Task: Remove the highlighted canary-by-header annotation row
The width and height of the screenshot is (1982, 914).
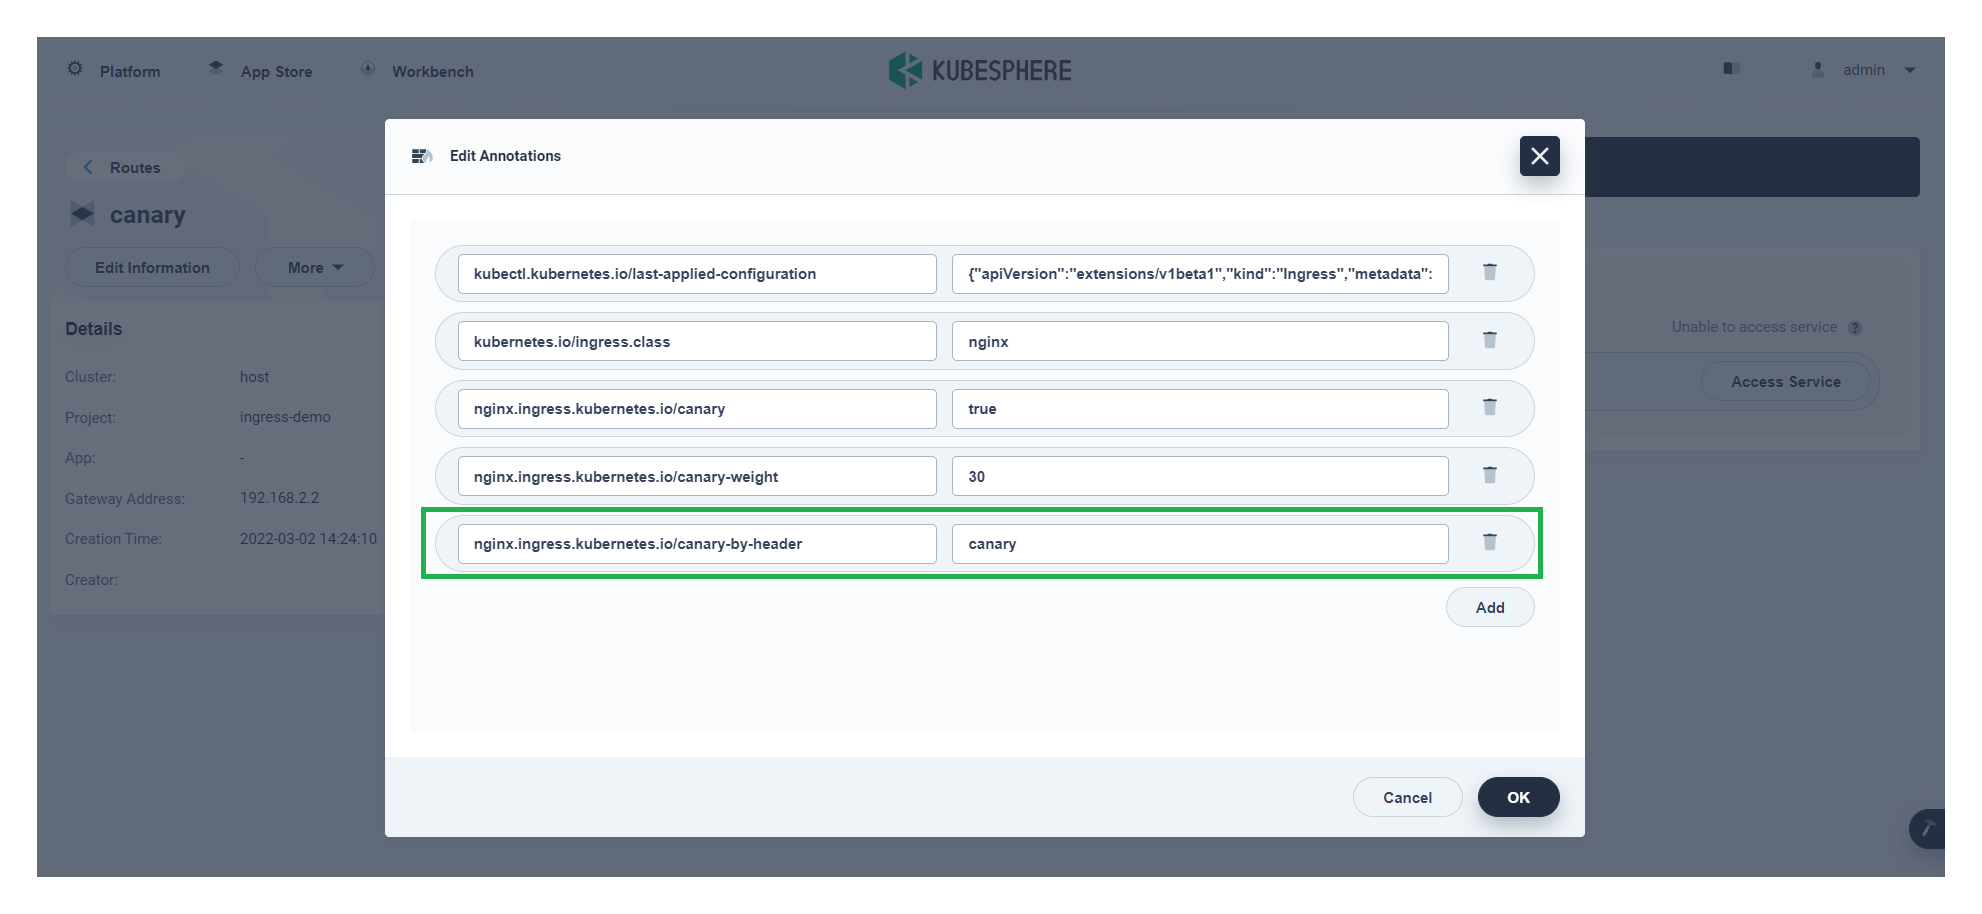Action: pos(1490,542)
